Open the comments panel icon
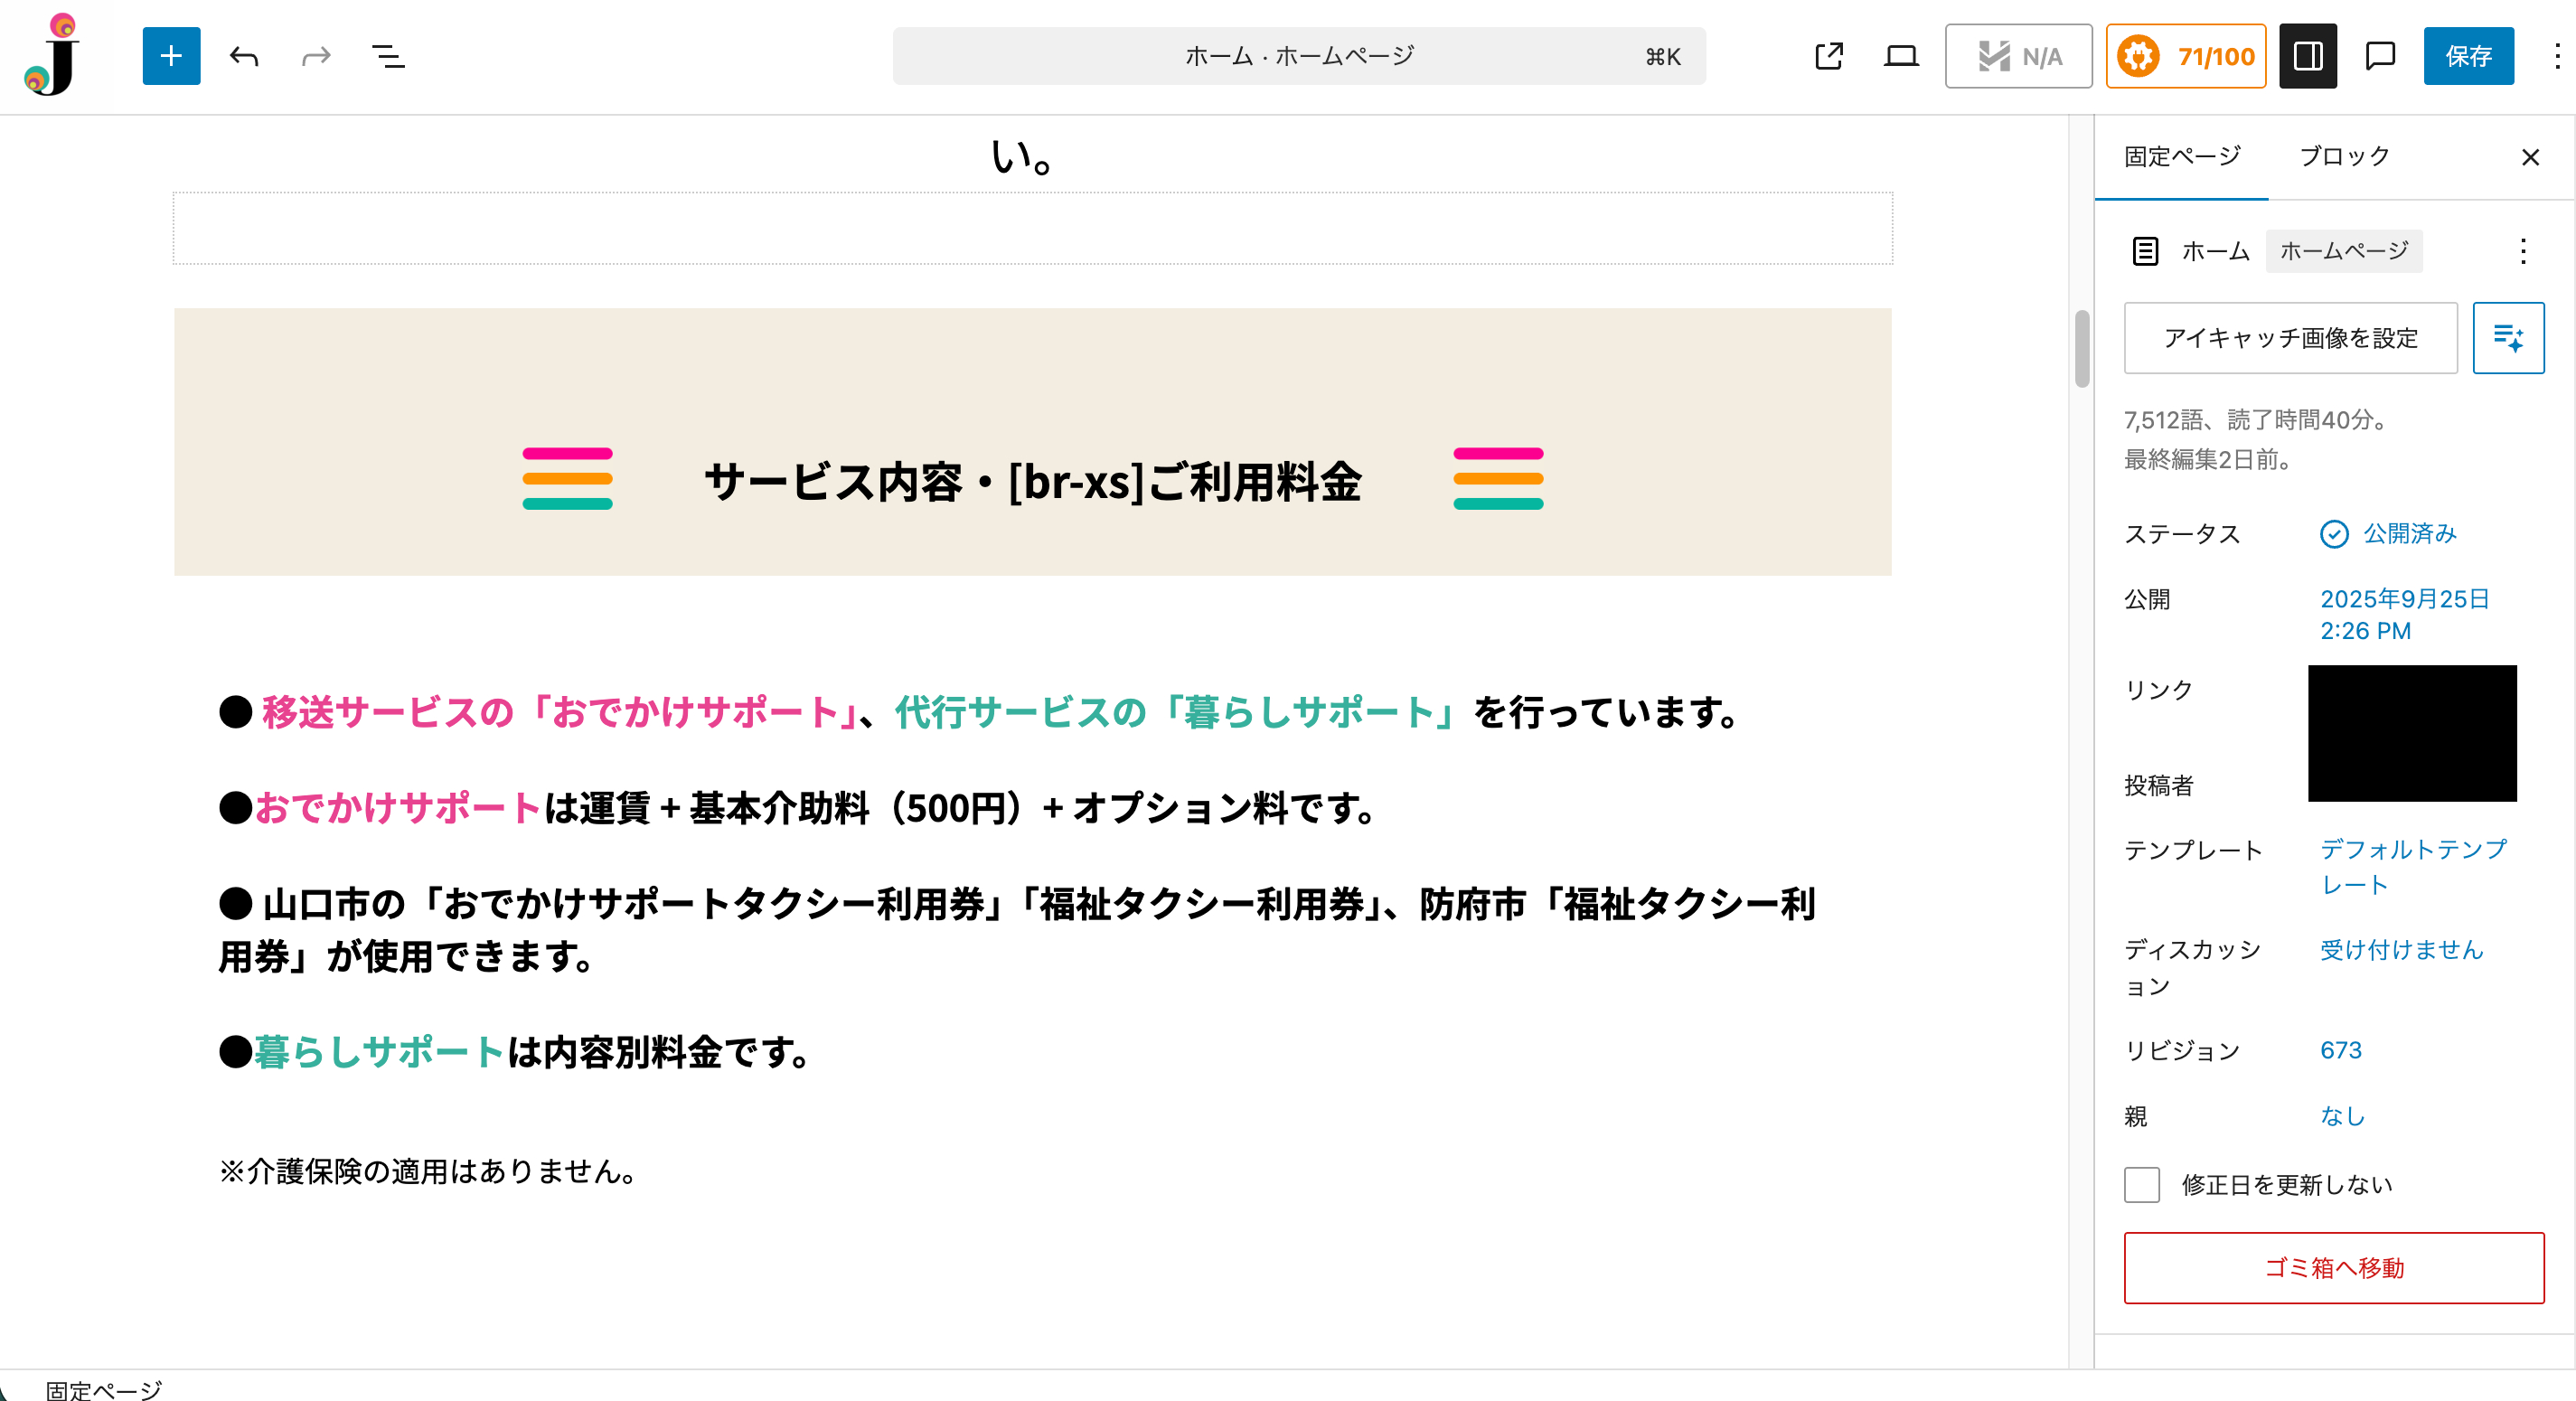2576x1401 pixels. pyautogui.click(x=2380, y=56)
